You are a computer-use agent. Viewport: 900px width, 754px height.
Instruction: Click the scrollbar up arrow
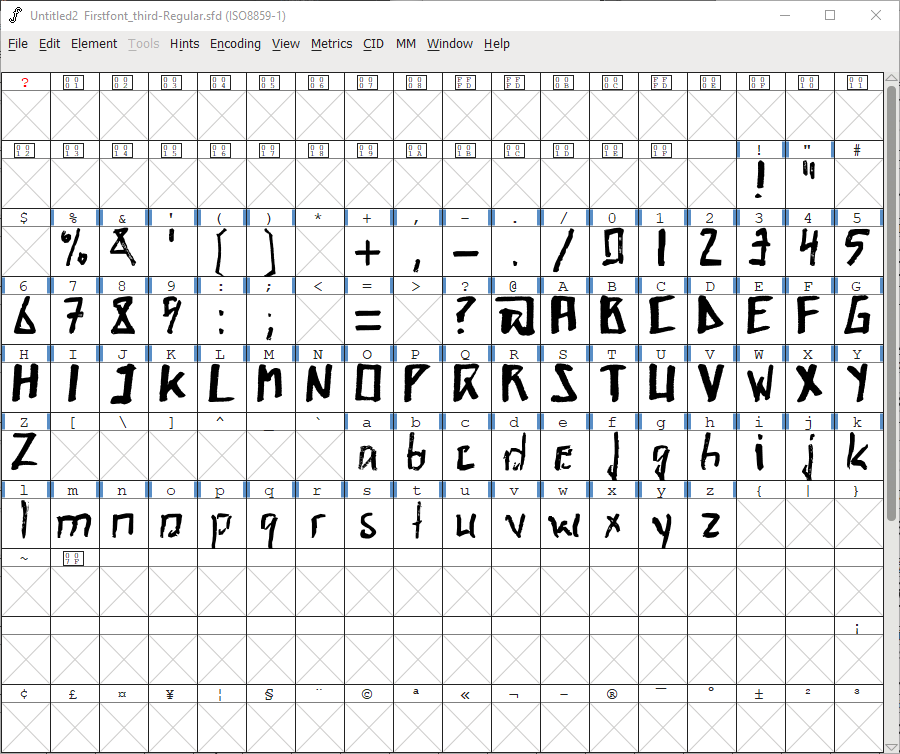pos(891,77)
